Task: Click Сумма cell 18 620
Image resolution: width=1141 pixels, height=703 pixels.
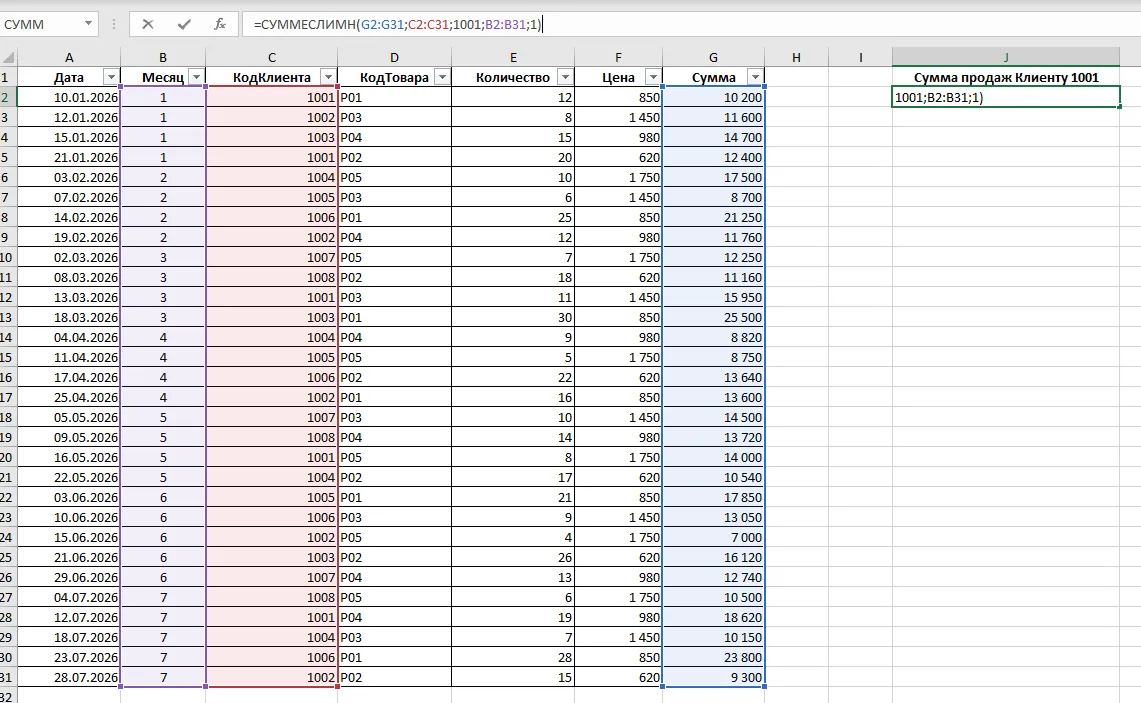Action: pos(713,617)
